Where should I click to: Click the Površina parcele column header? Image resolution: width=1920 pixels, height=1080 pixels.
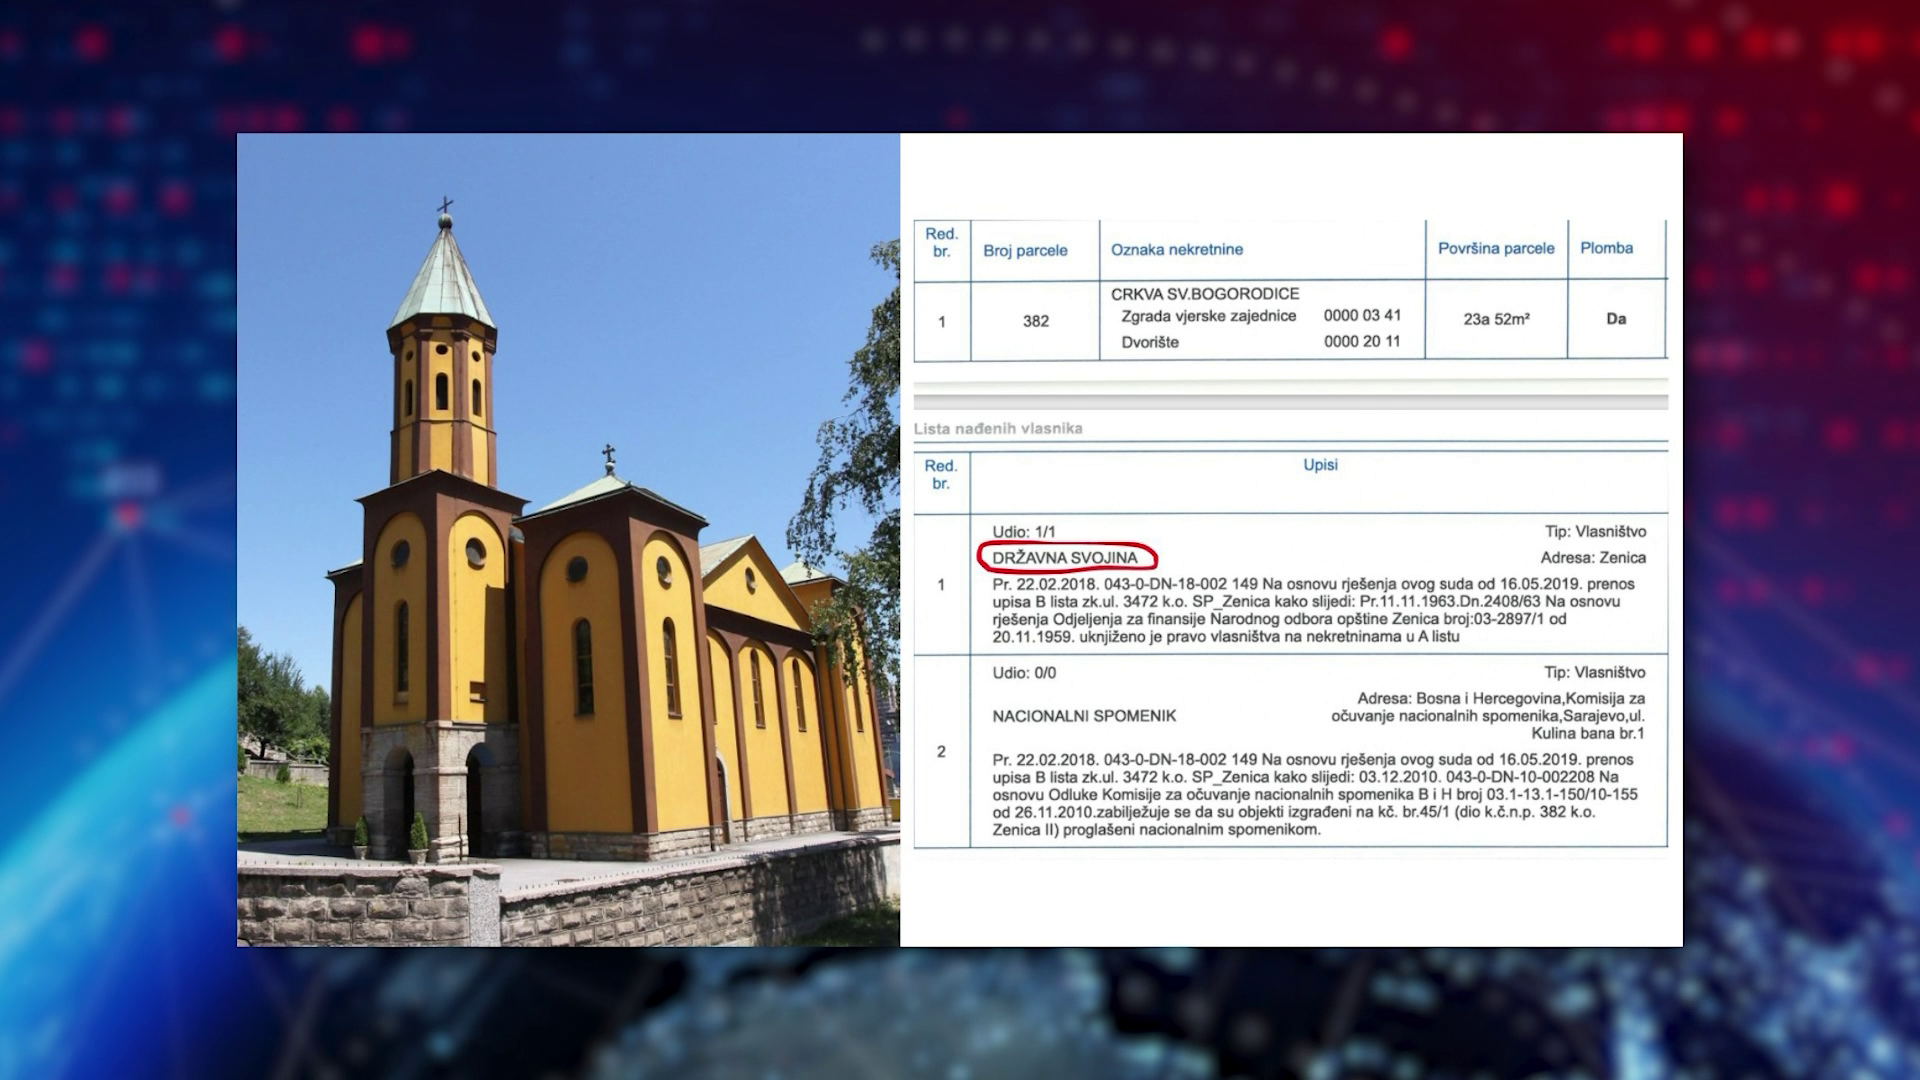(1496, 248)
